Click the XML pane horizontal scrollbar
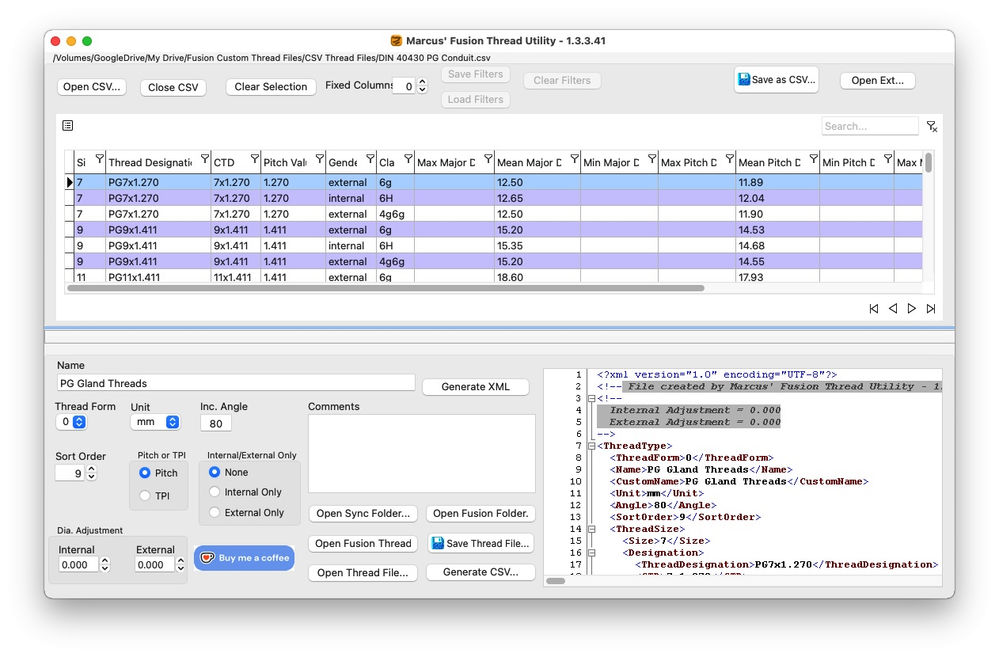The width and height of the screenshot is (999, 657). coord(556,581)
